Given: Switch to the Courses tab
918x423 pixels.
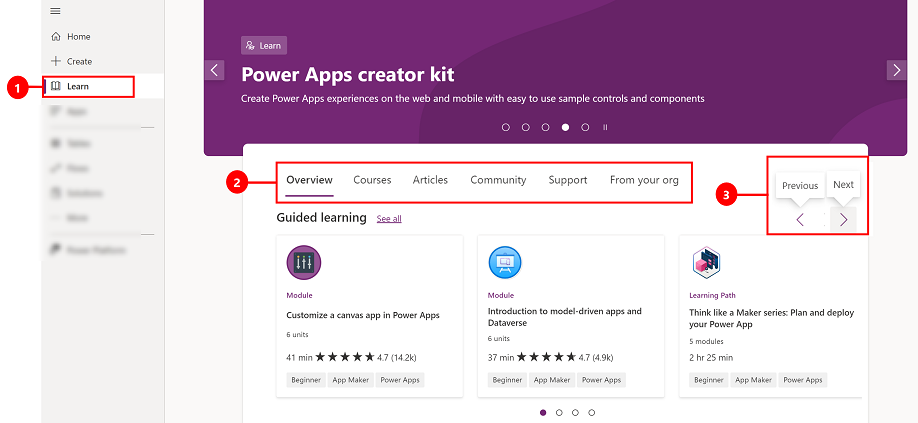Looking at the screenshot, I should point(372,180).
